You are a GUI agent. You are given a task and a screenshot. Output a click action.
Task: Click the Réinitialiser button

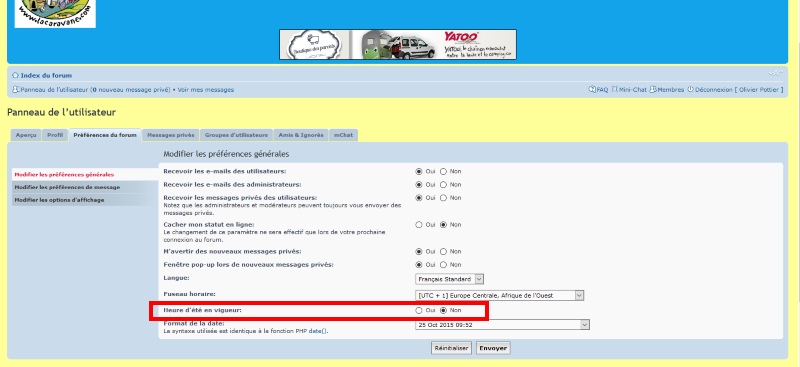[451, 348]
